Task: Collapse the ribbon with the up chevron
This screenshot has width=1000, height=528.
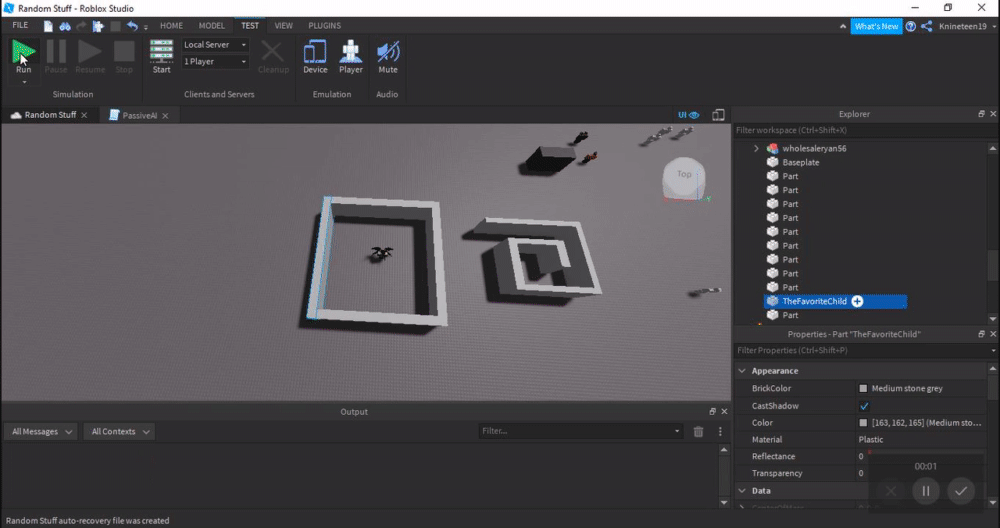Action: click(842, 26)
